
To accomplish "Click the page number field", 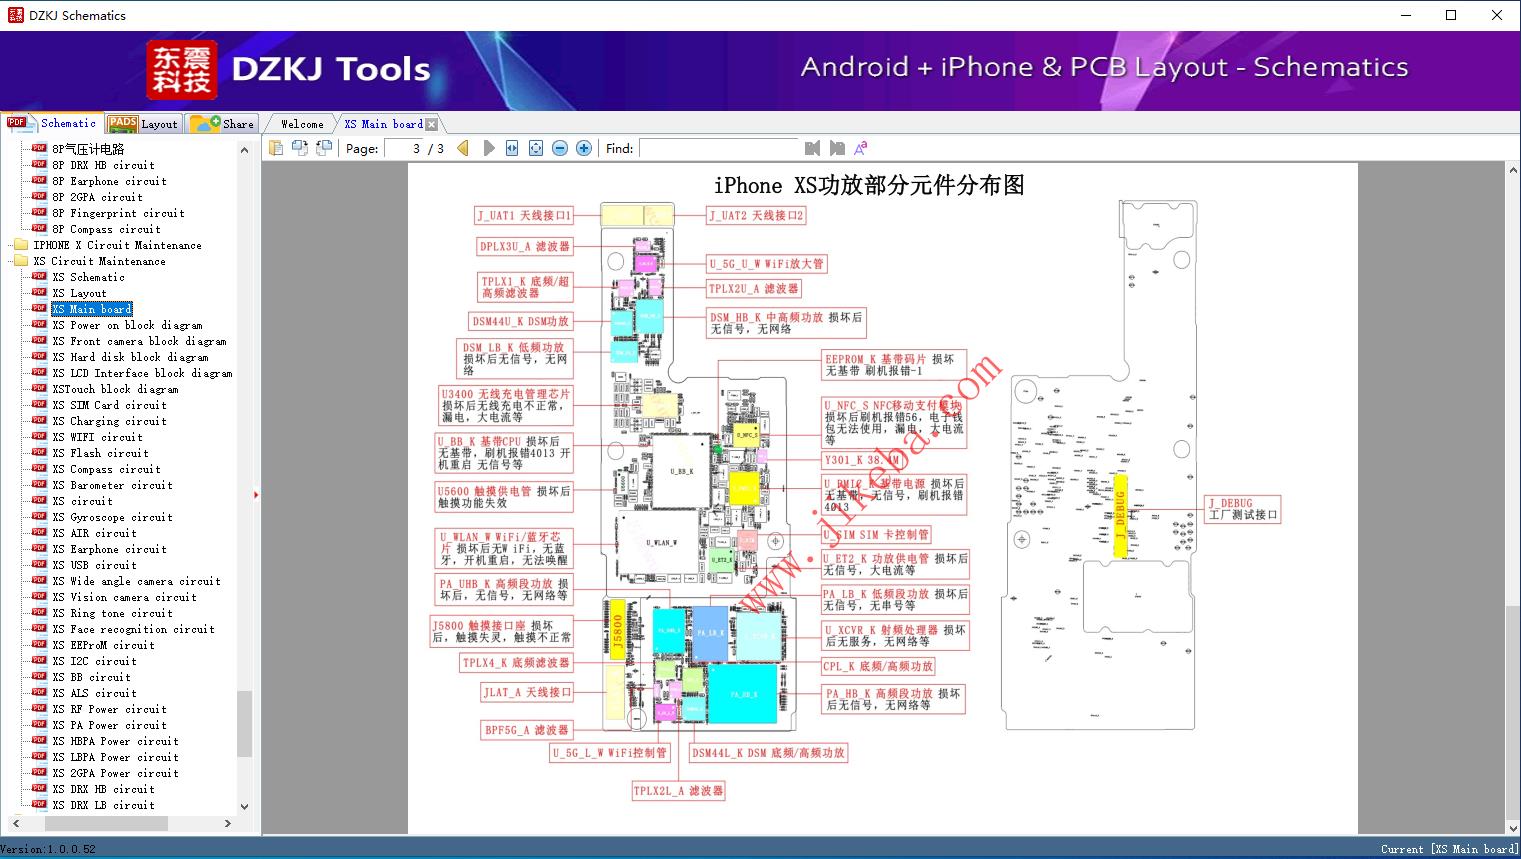I will pyautogui.click(x=404, y=148).
